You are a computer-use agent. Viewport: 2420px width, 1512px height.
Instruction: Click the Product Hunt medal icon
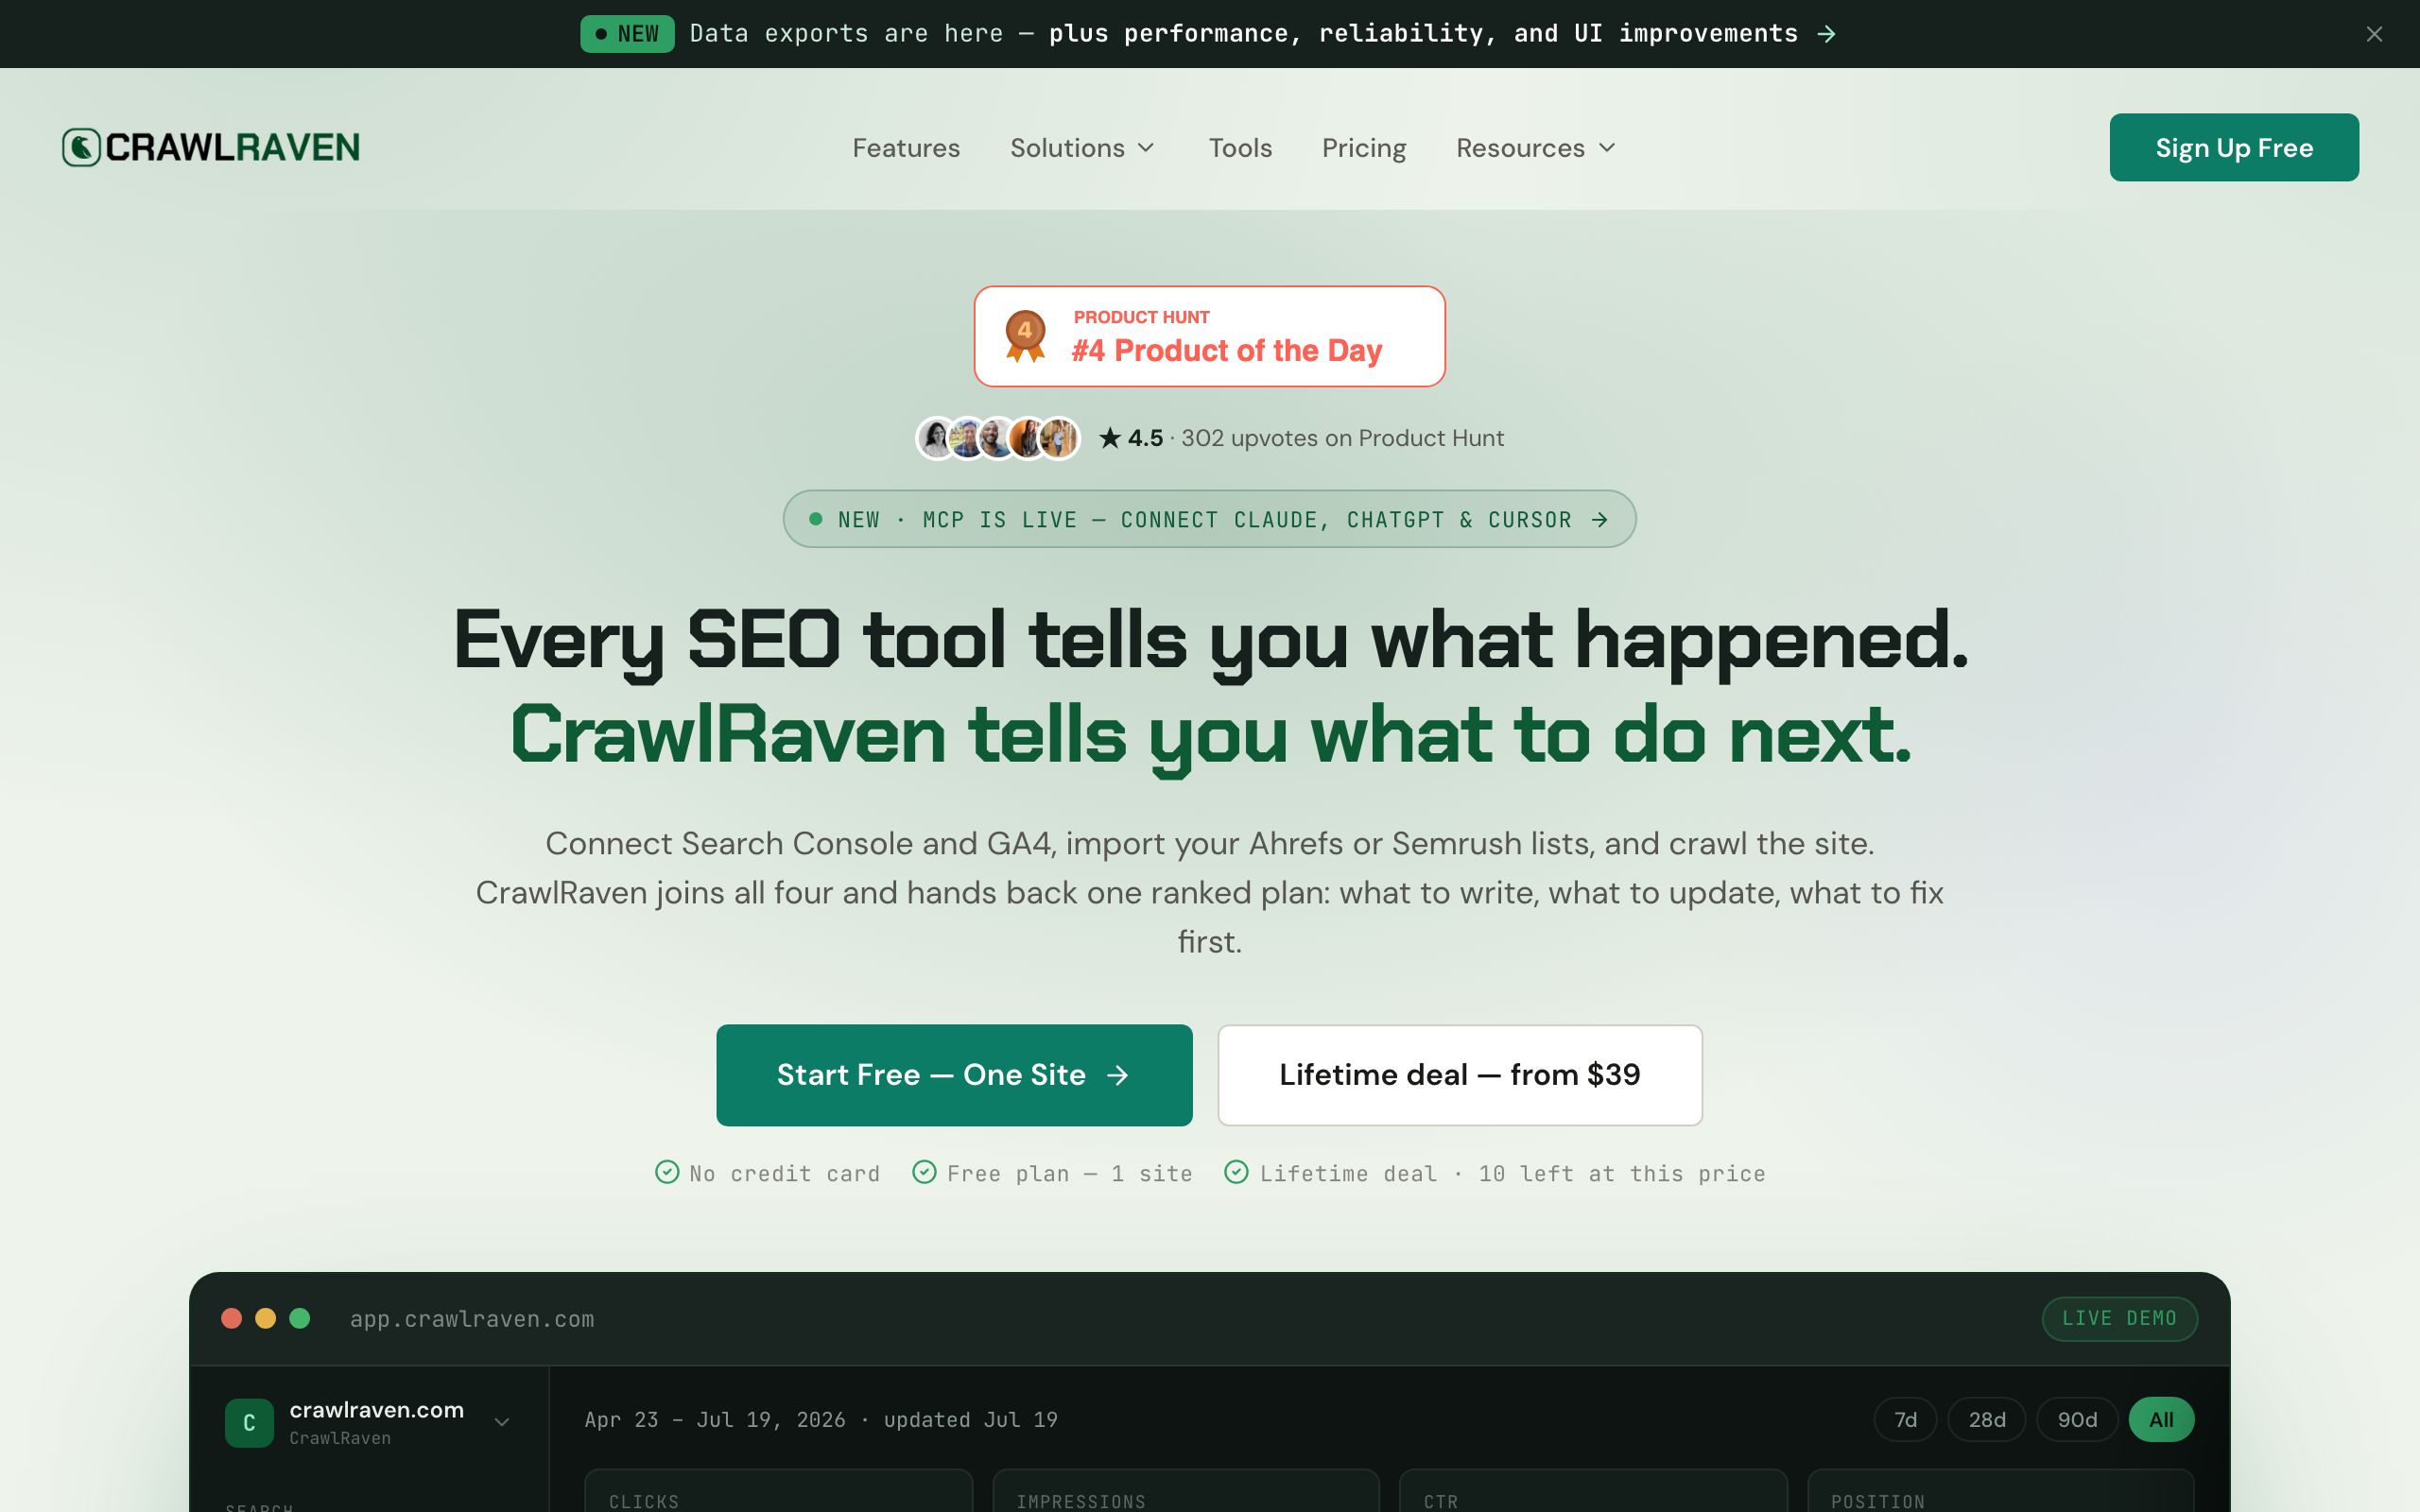[1025, 336]
